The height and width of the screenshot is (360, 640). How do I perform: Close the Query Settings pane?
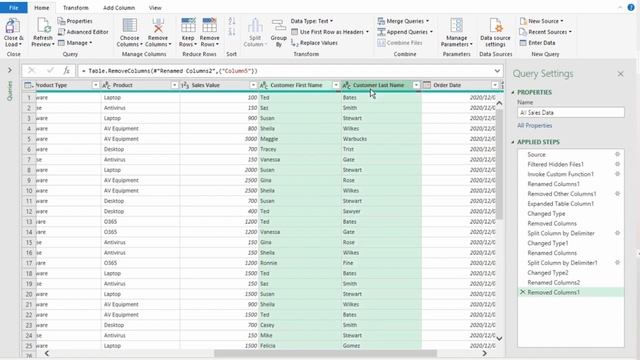coord(620,74)
